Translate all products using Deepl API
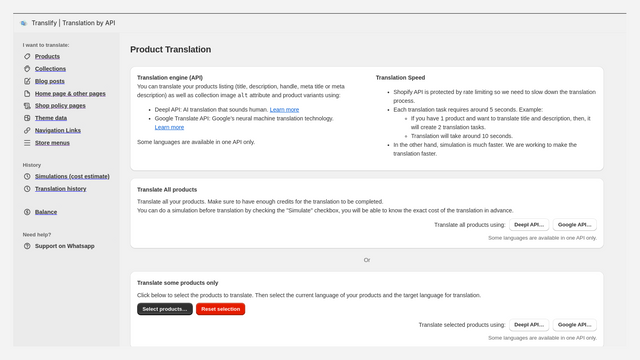Image resolution: width=640 pixels, height=360 pixels. coord(529,224)
